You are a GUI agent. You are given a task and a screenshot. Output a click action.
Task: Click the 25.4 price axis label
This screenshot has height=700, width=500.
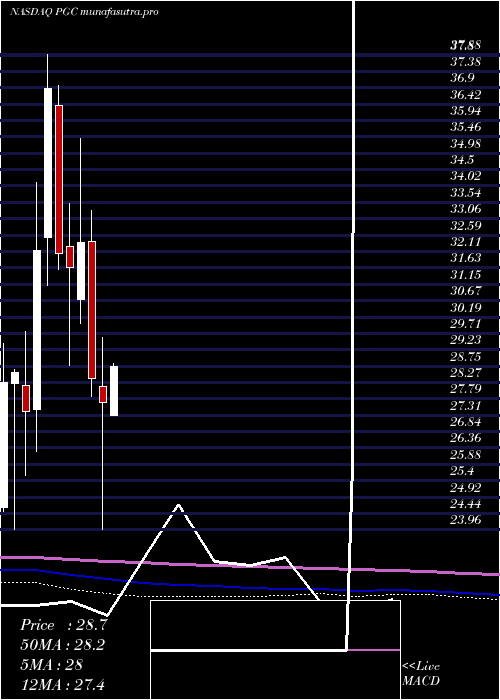(x=462, y=471)
